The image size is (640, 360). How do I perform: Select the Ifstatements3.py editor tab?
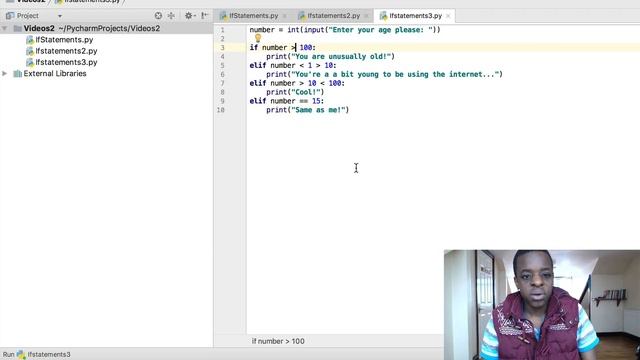click(x=415, y=16)
